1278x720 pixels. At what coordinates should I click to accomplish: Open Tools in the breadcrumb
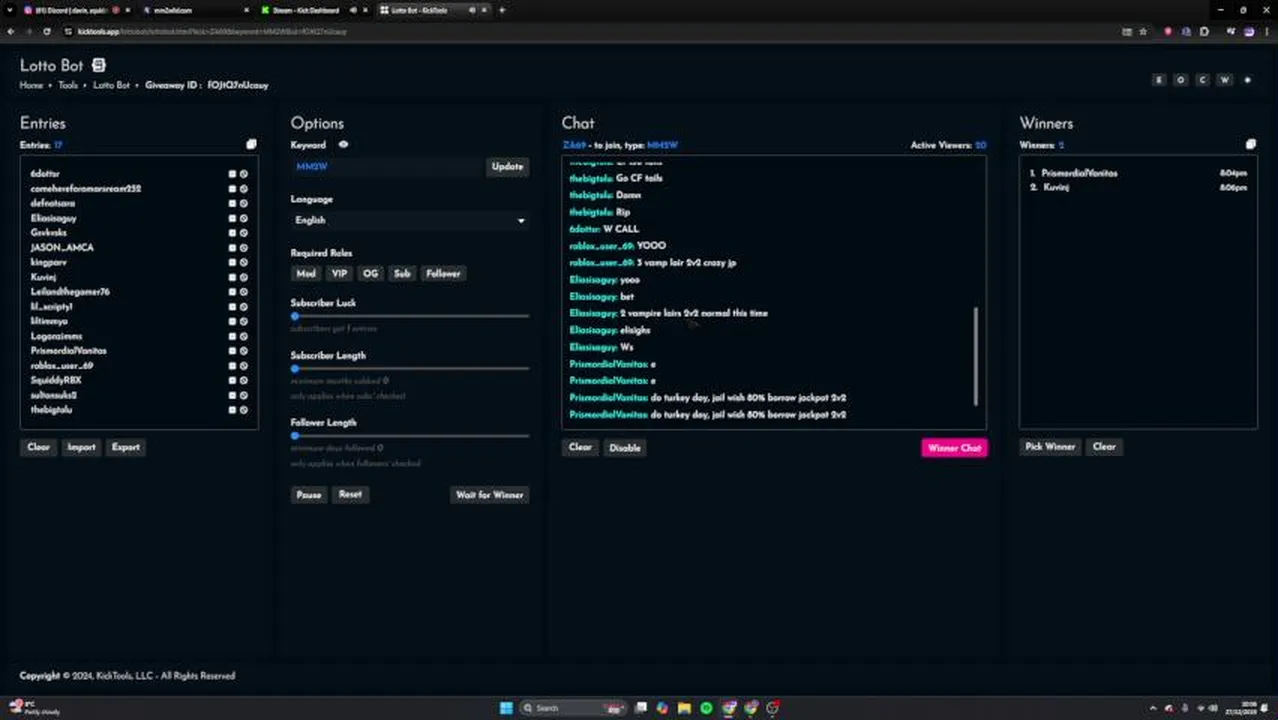68,85
